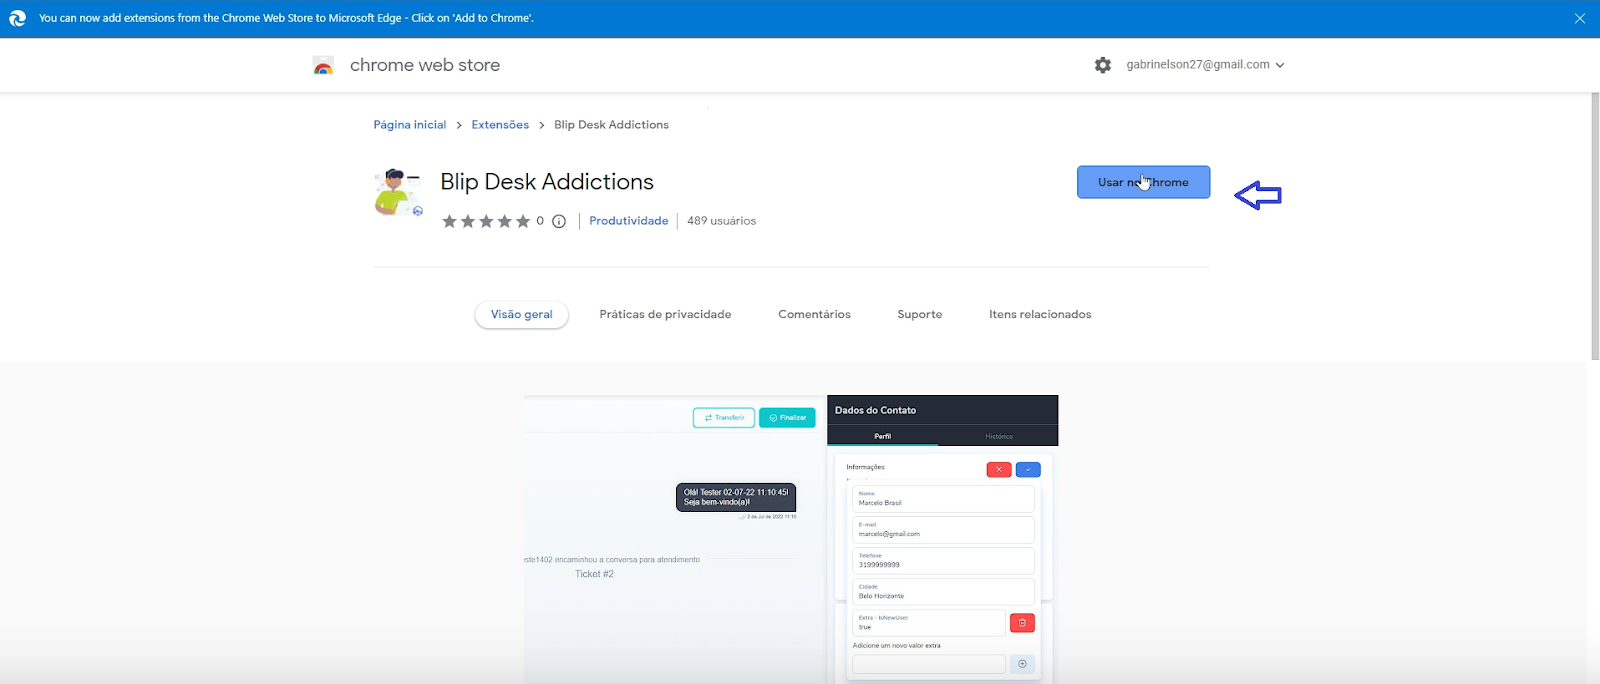This screenshot has height=684, width=1600.
Task: Open the Produtividade category link
Action: tap(628, 221)
